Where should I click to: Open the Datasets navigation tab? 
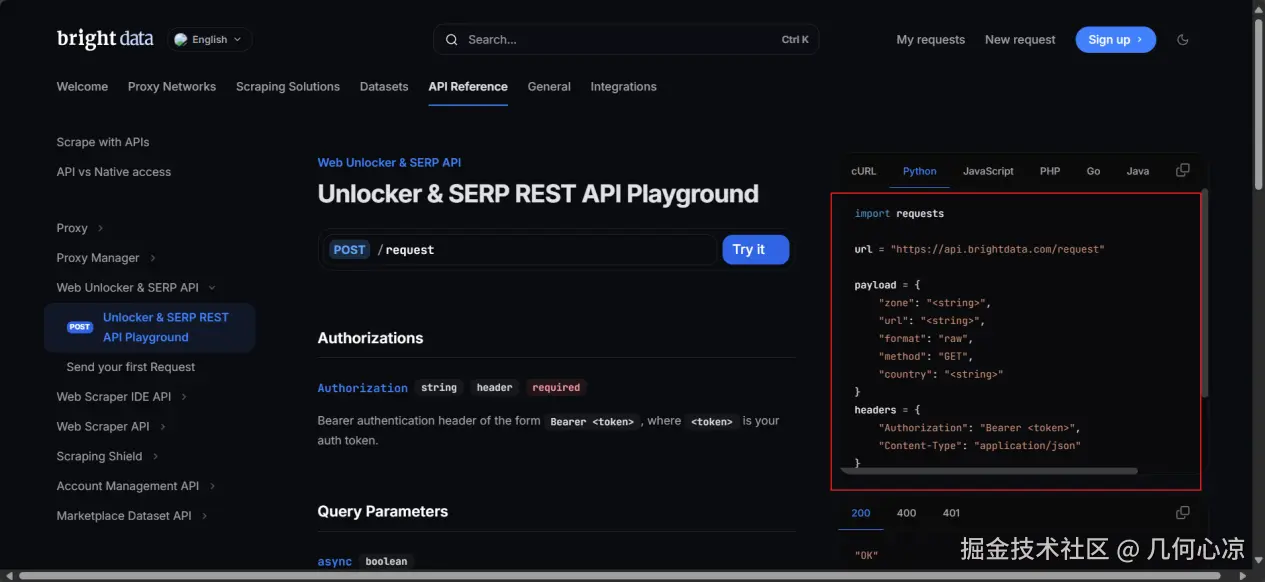(384, 87)
